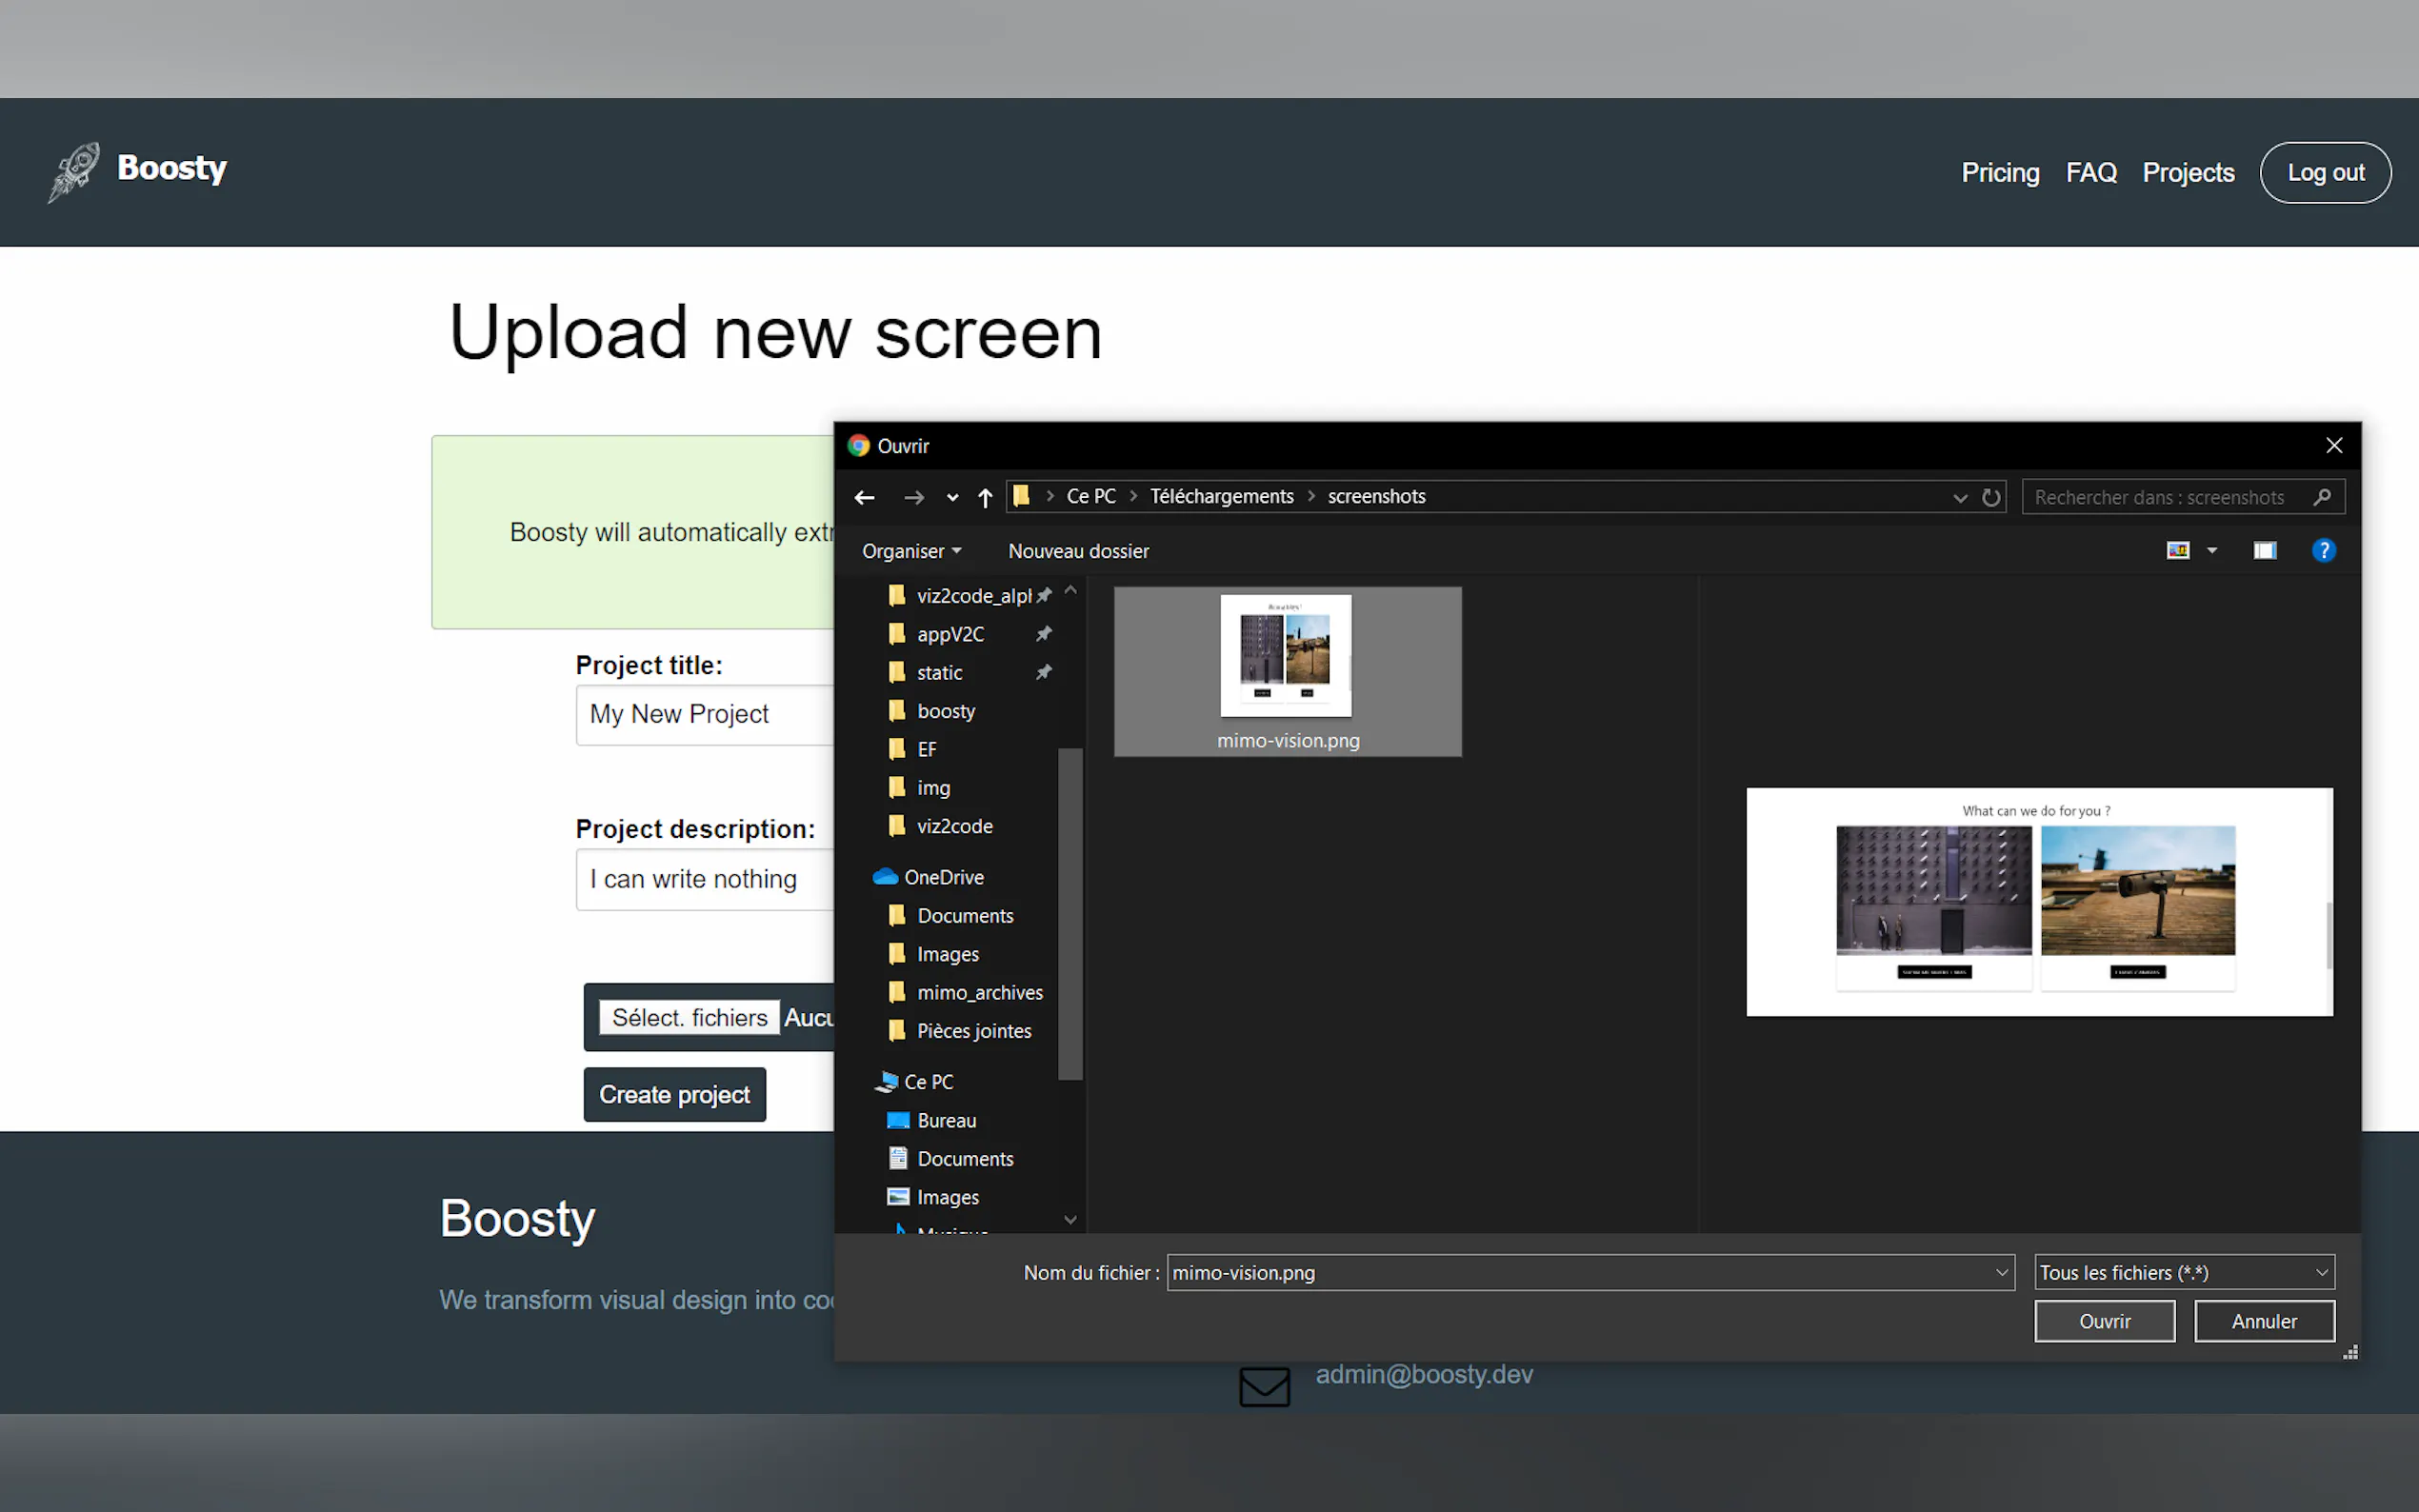Open file dialog help icon
This screenshot has height=1512, width=2419.
coord(2323,551)
